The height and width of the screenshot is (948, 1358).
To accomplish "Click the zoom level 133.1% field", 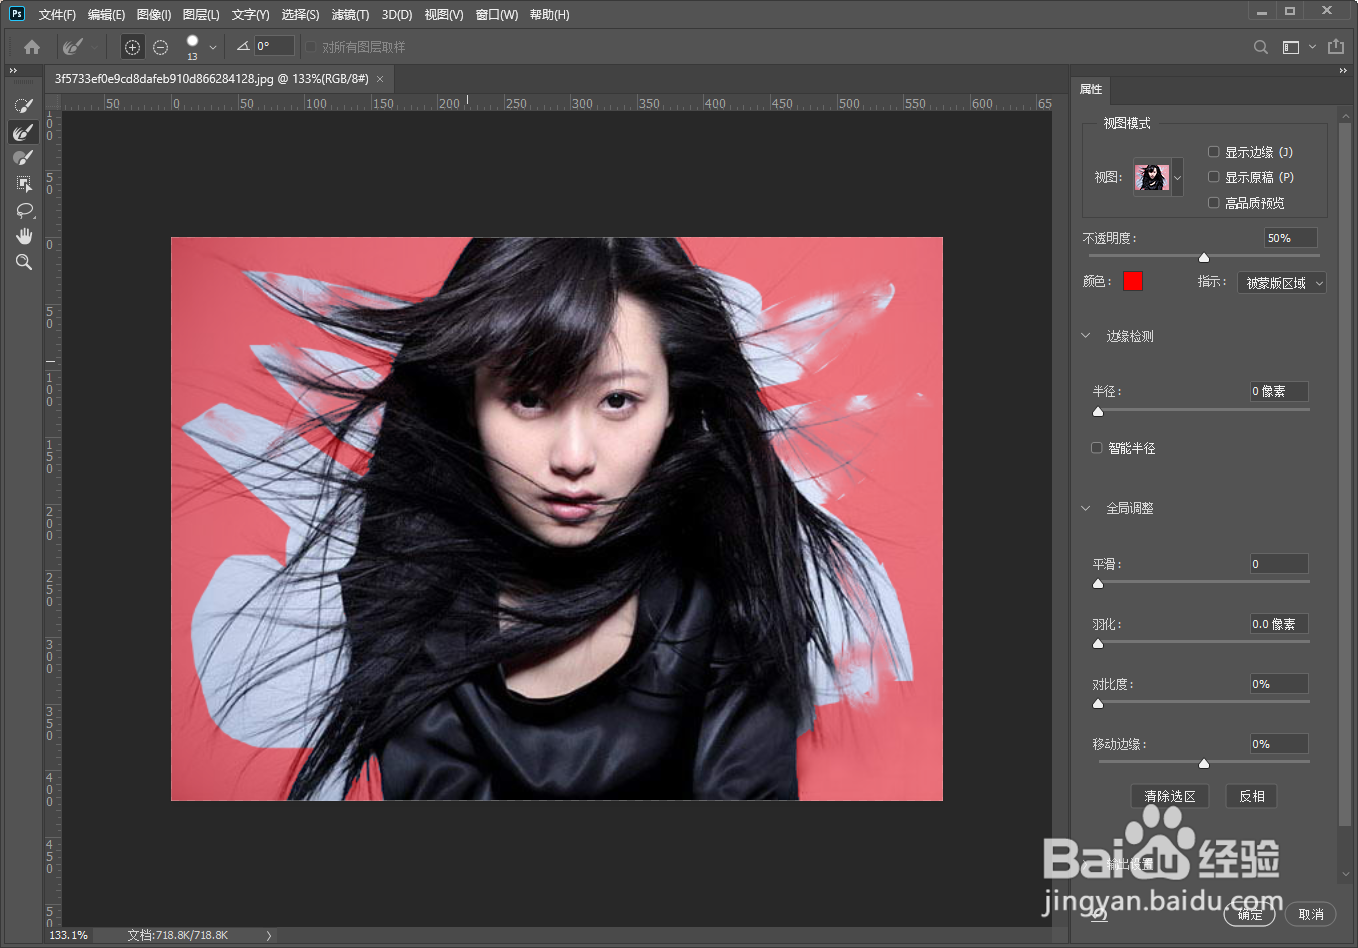I will click(x=69, y=935).
